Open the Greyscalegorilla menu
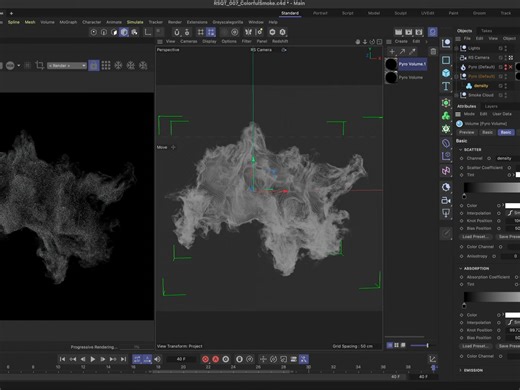Image resolution: width=520 pixels, height=390 pixels. tap(228, 22)
